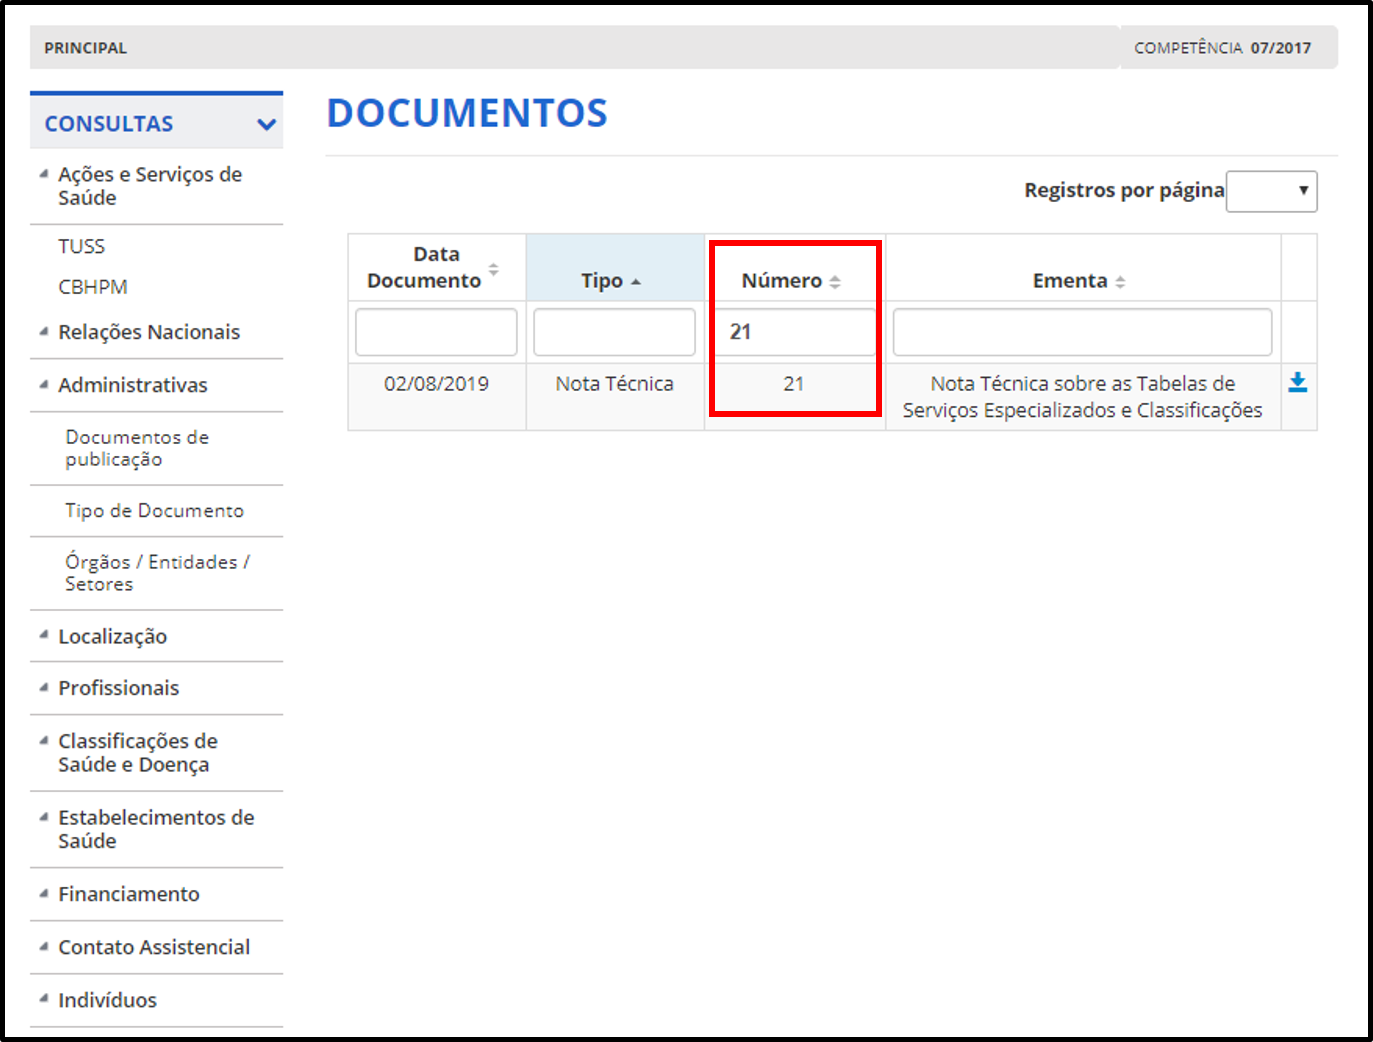Open the CBHPM menu item
Viewport: 1373px width, 1042px height.
[x=93, y=287]
